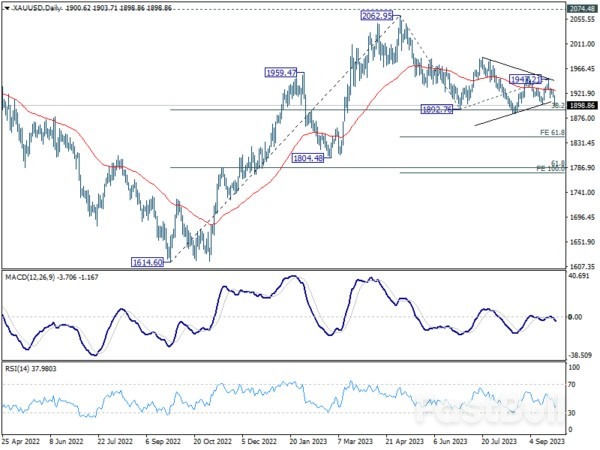Click the 6 Jun 2023 date label

pyautogui.click(x=451, y=441)
